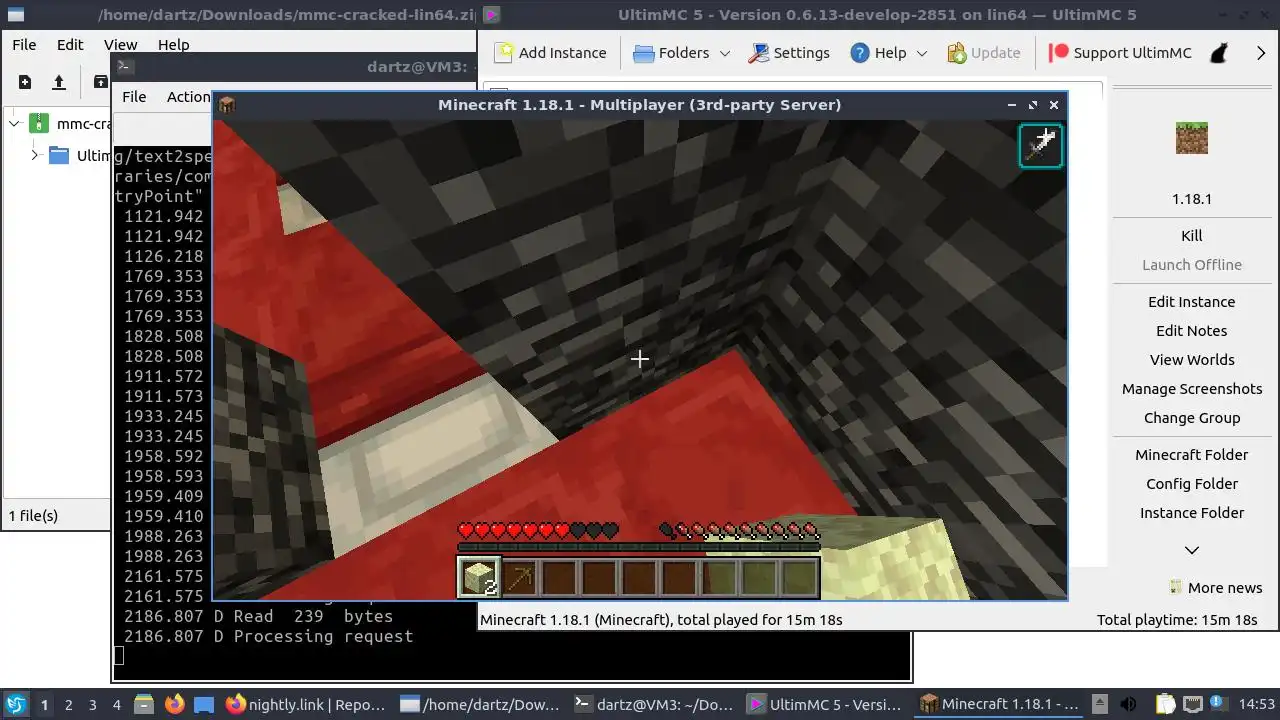
Task: Click the archive manager window menu icon
Action: pos(15,15)
